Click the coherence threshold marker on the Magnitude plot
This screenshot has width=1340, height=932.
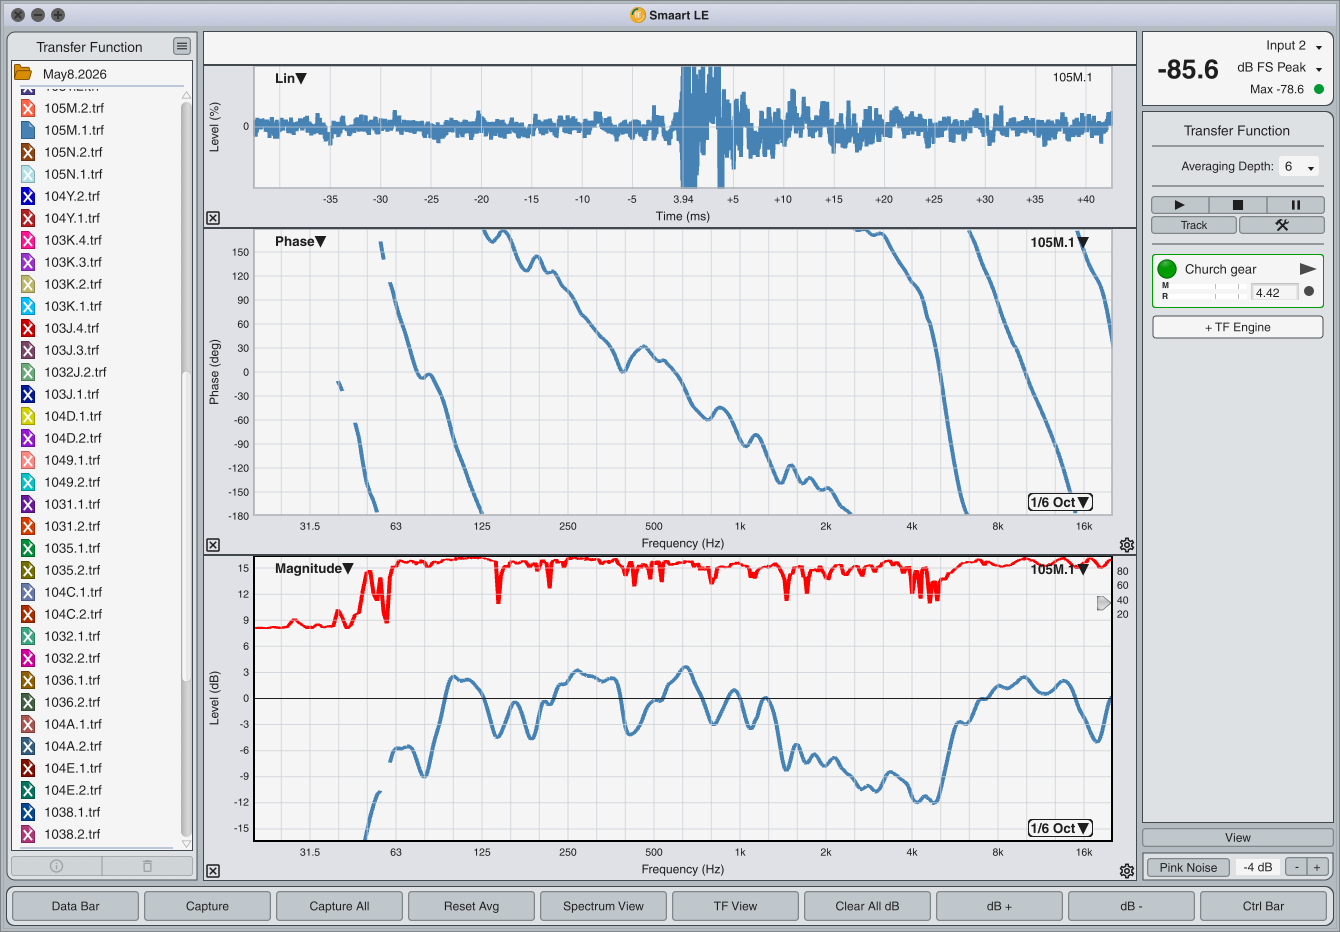coord(1104,603)
